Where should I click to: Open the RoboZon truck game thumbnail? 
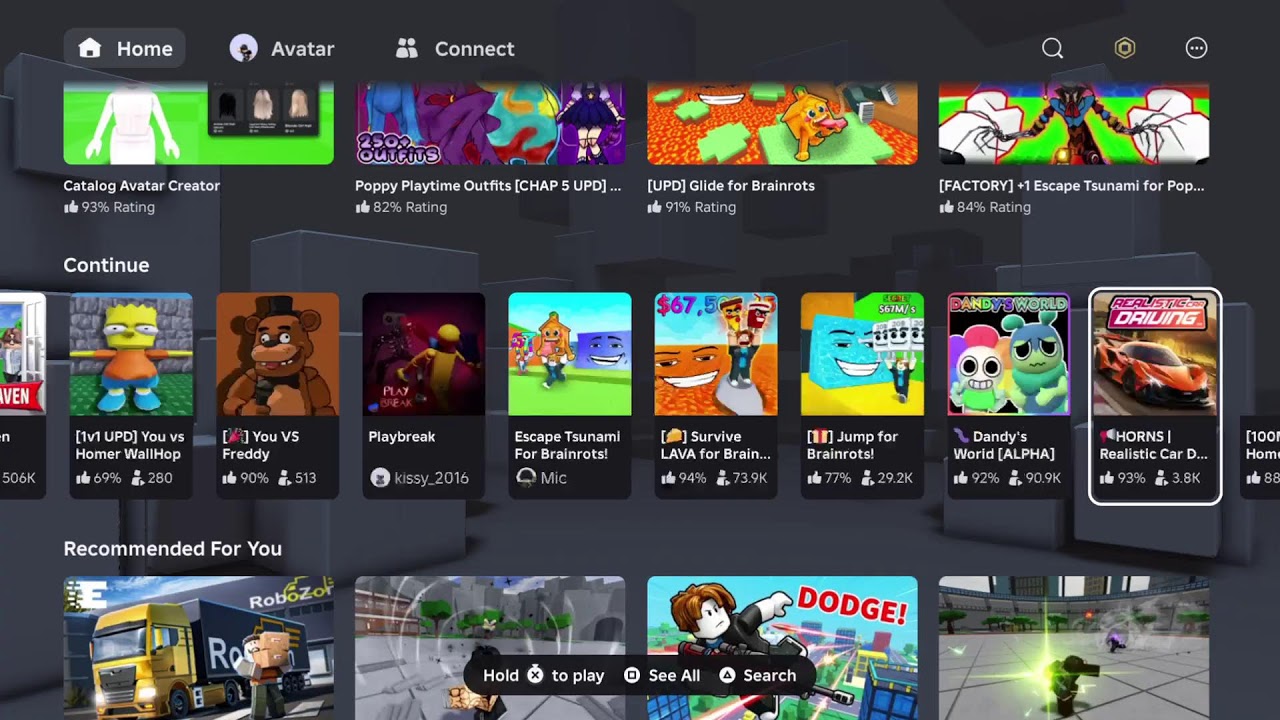point(198,648)
